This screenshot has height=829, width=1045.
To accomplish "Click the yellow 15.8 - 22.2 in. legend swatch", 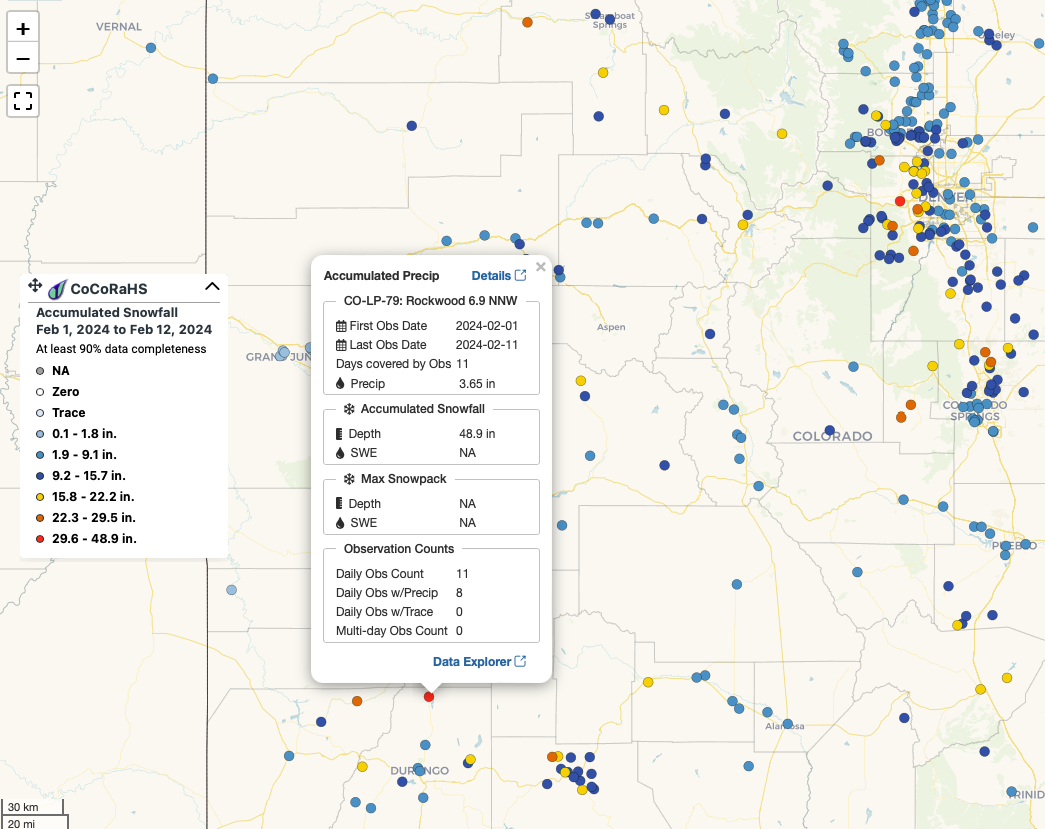I will click(x=40, y=497).
